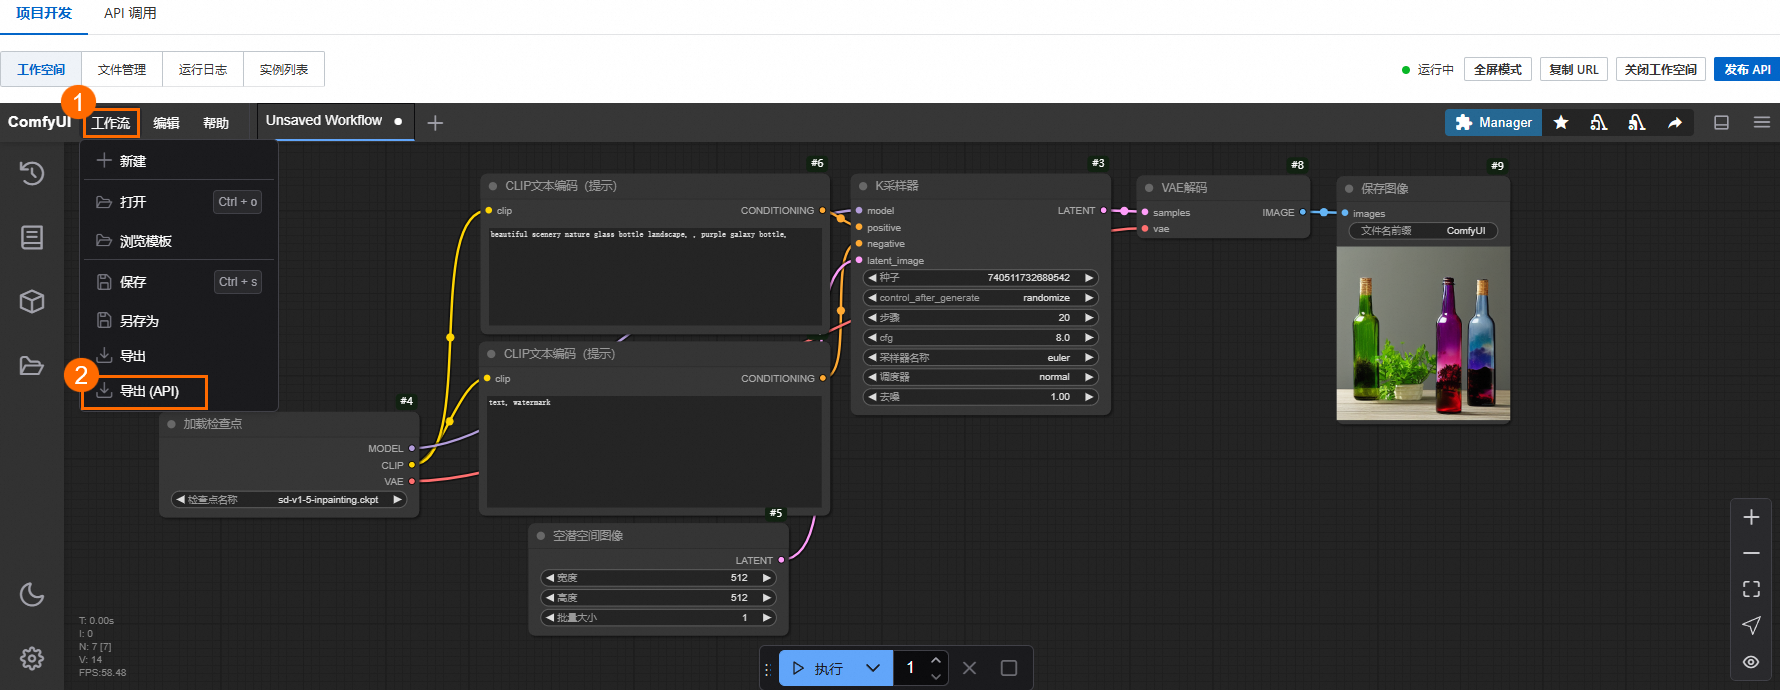Collapse the 空潜空间图像 node via its dot
1780x690 pixels.
(541, 536)
